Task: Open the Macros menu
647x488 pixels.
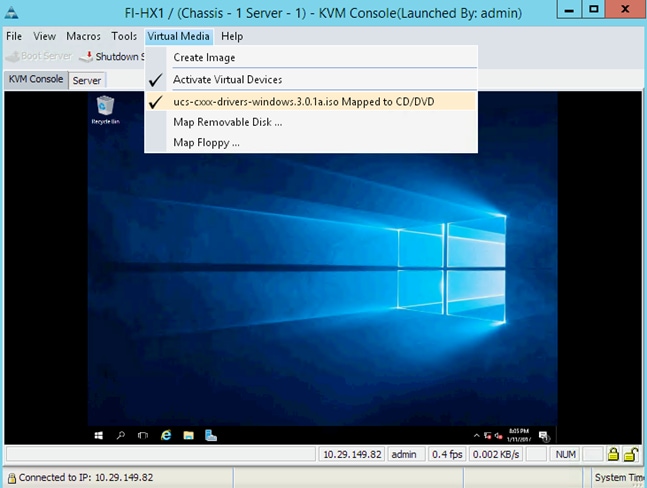Action: pyautogui.click(x=83, y=36)
